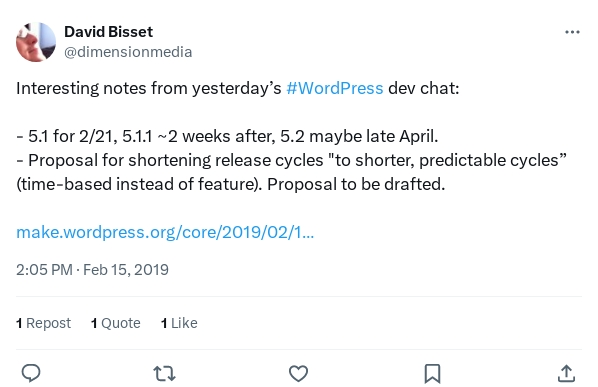
Task: Open David Bisset's profile picture
Action: (36, 42)
